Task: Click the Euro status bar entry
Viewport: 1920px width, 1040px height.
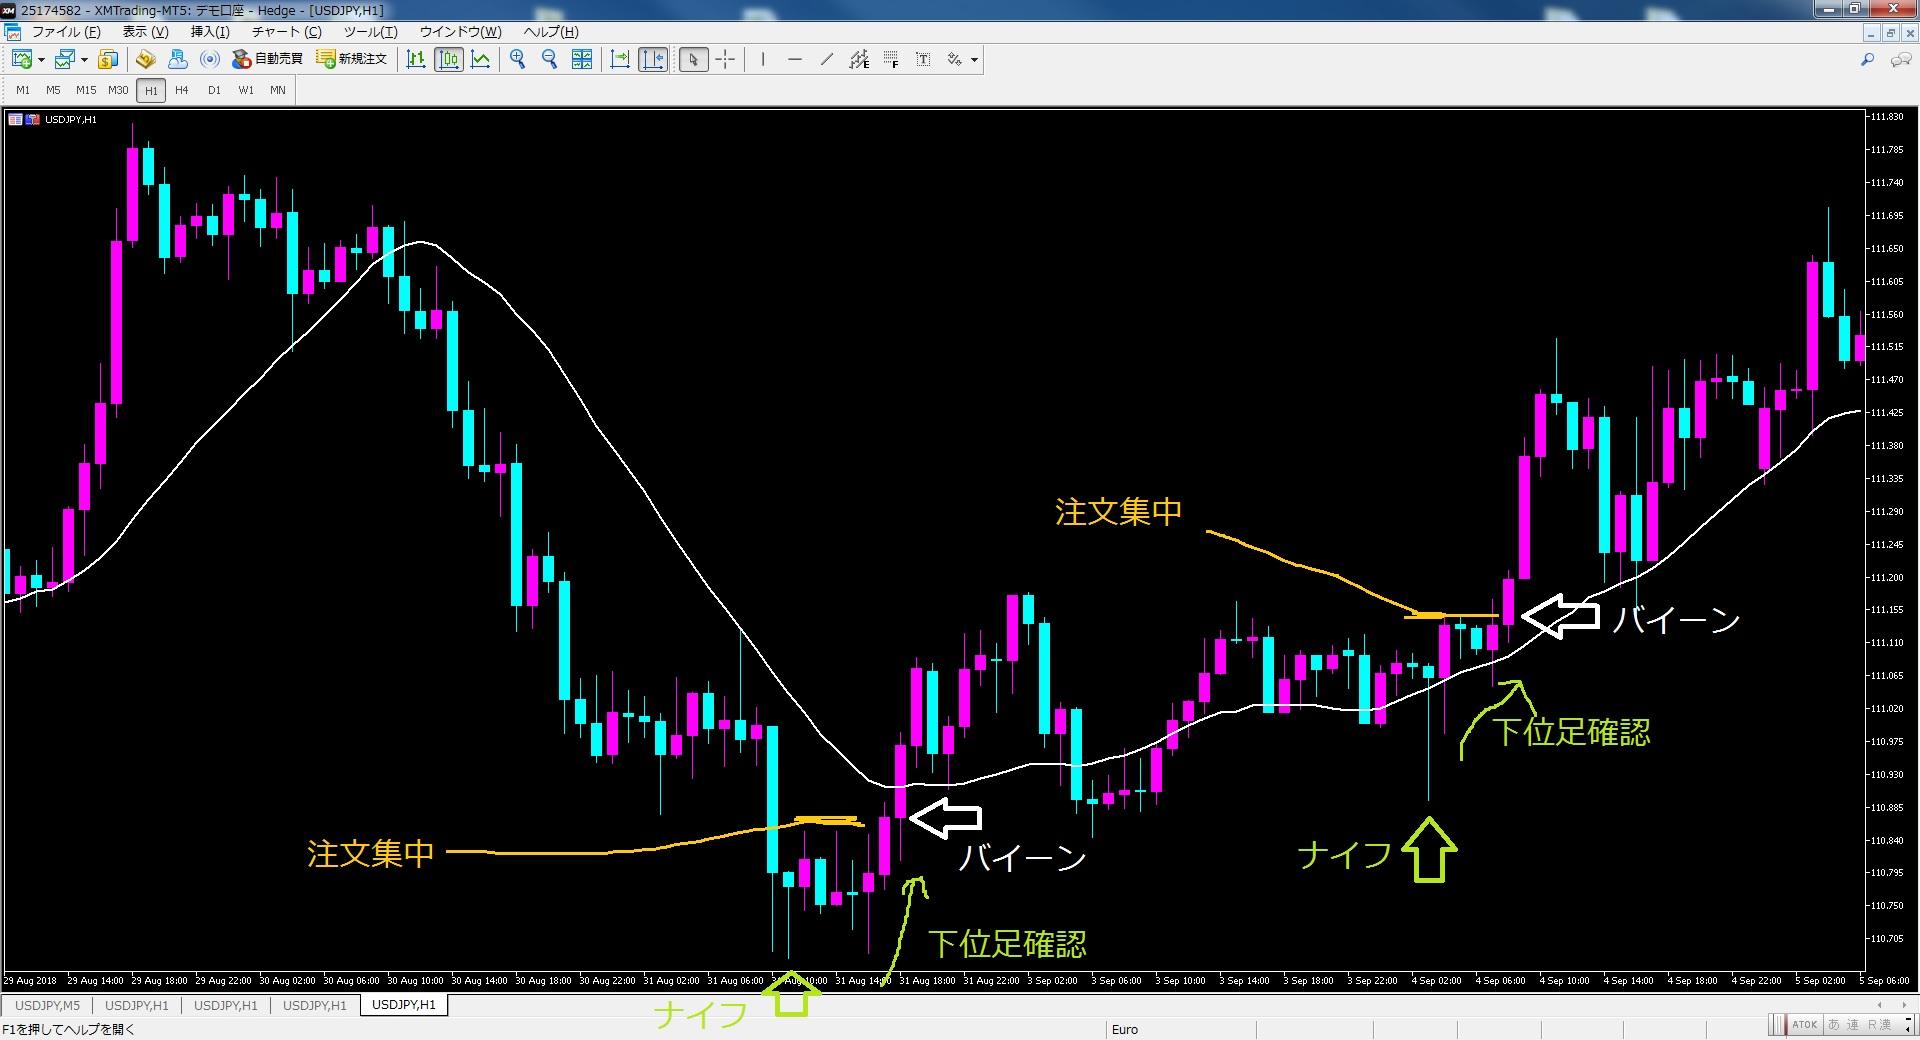Action: tap(1125, 1029)
